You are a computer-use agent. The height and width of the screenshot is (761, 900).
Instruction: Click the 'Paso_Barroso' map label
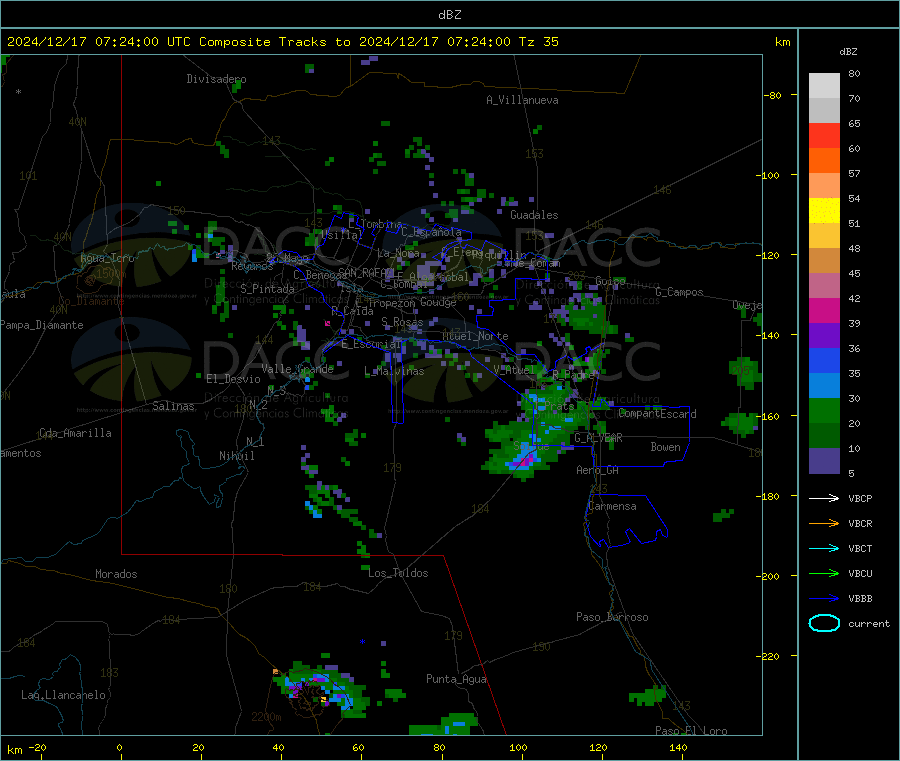click(612, 617)
